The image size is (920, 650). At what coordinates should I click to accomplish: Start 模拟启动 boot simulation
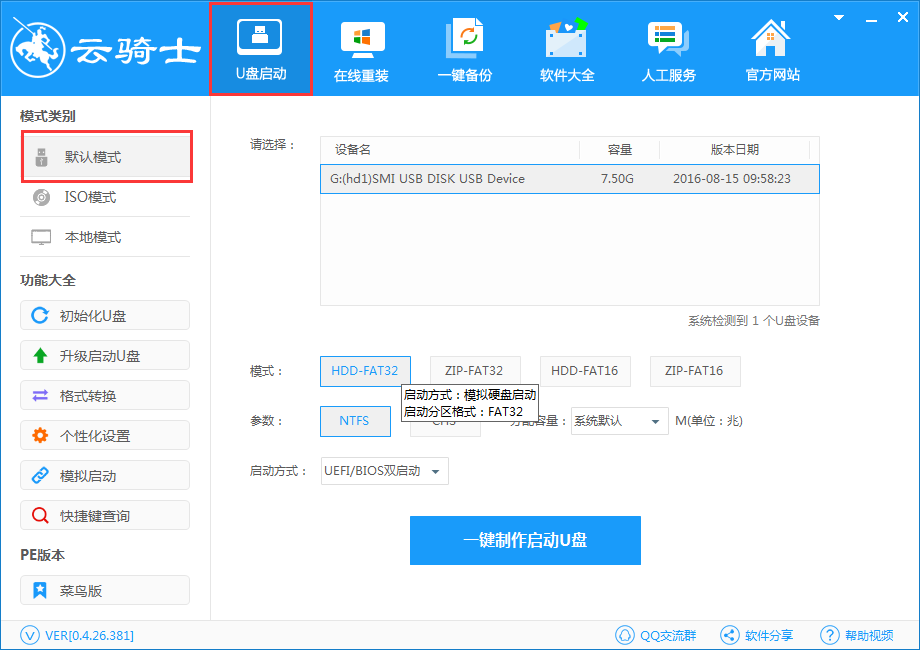104,475
